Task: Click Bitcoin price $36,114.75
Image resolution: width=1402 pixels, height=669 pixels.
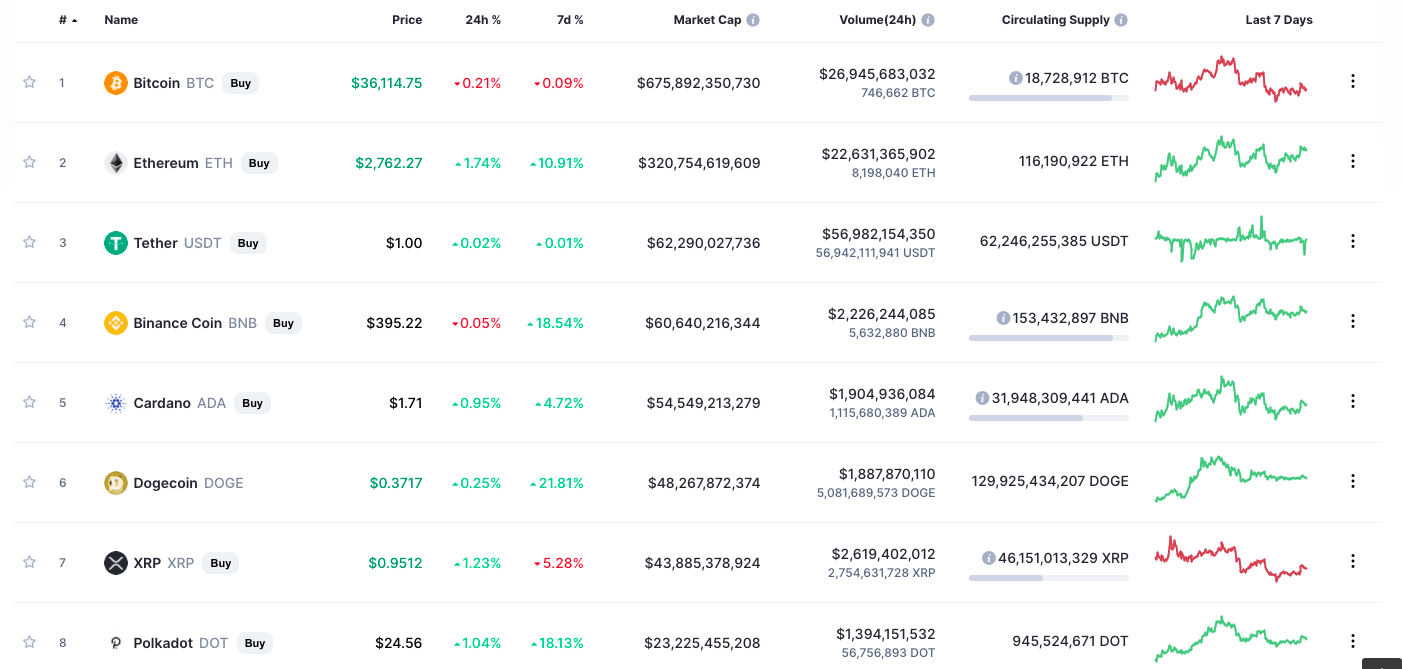Action: tap(387, 83)
